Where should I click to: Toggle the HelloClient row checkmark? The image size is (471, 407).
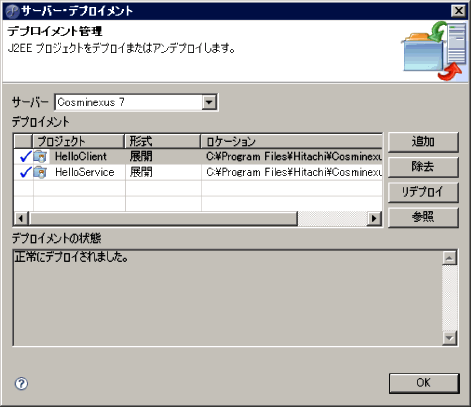(x=25, y=156)
